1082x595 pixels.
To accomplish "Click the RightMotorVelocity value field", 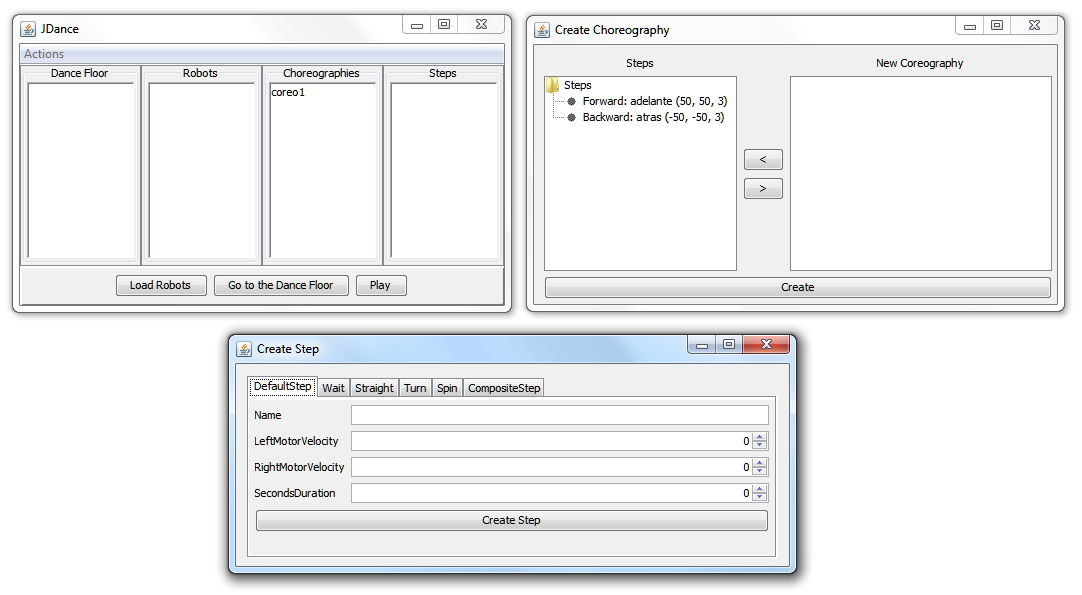I will pyautogui.click(x=551, y=467).
